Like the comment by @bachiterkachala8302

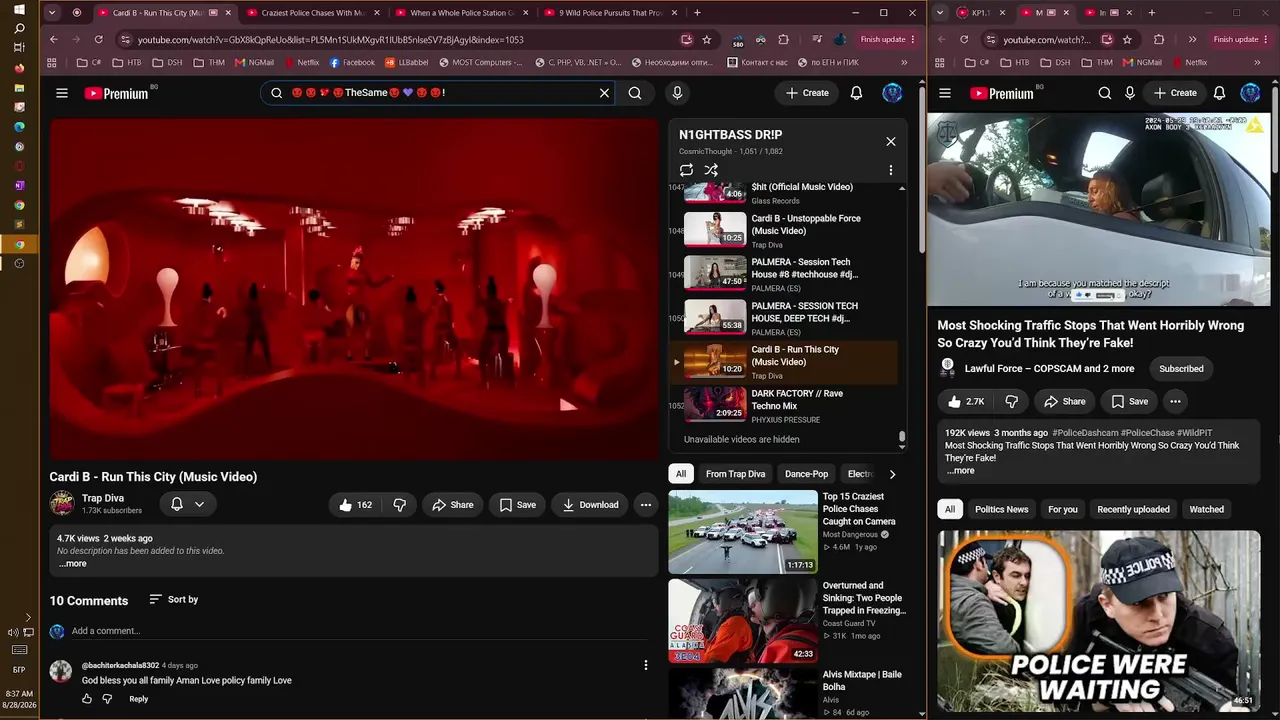point(87,699)
